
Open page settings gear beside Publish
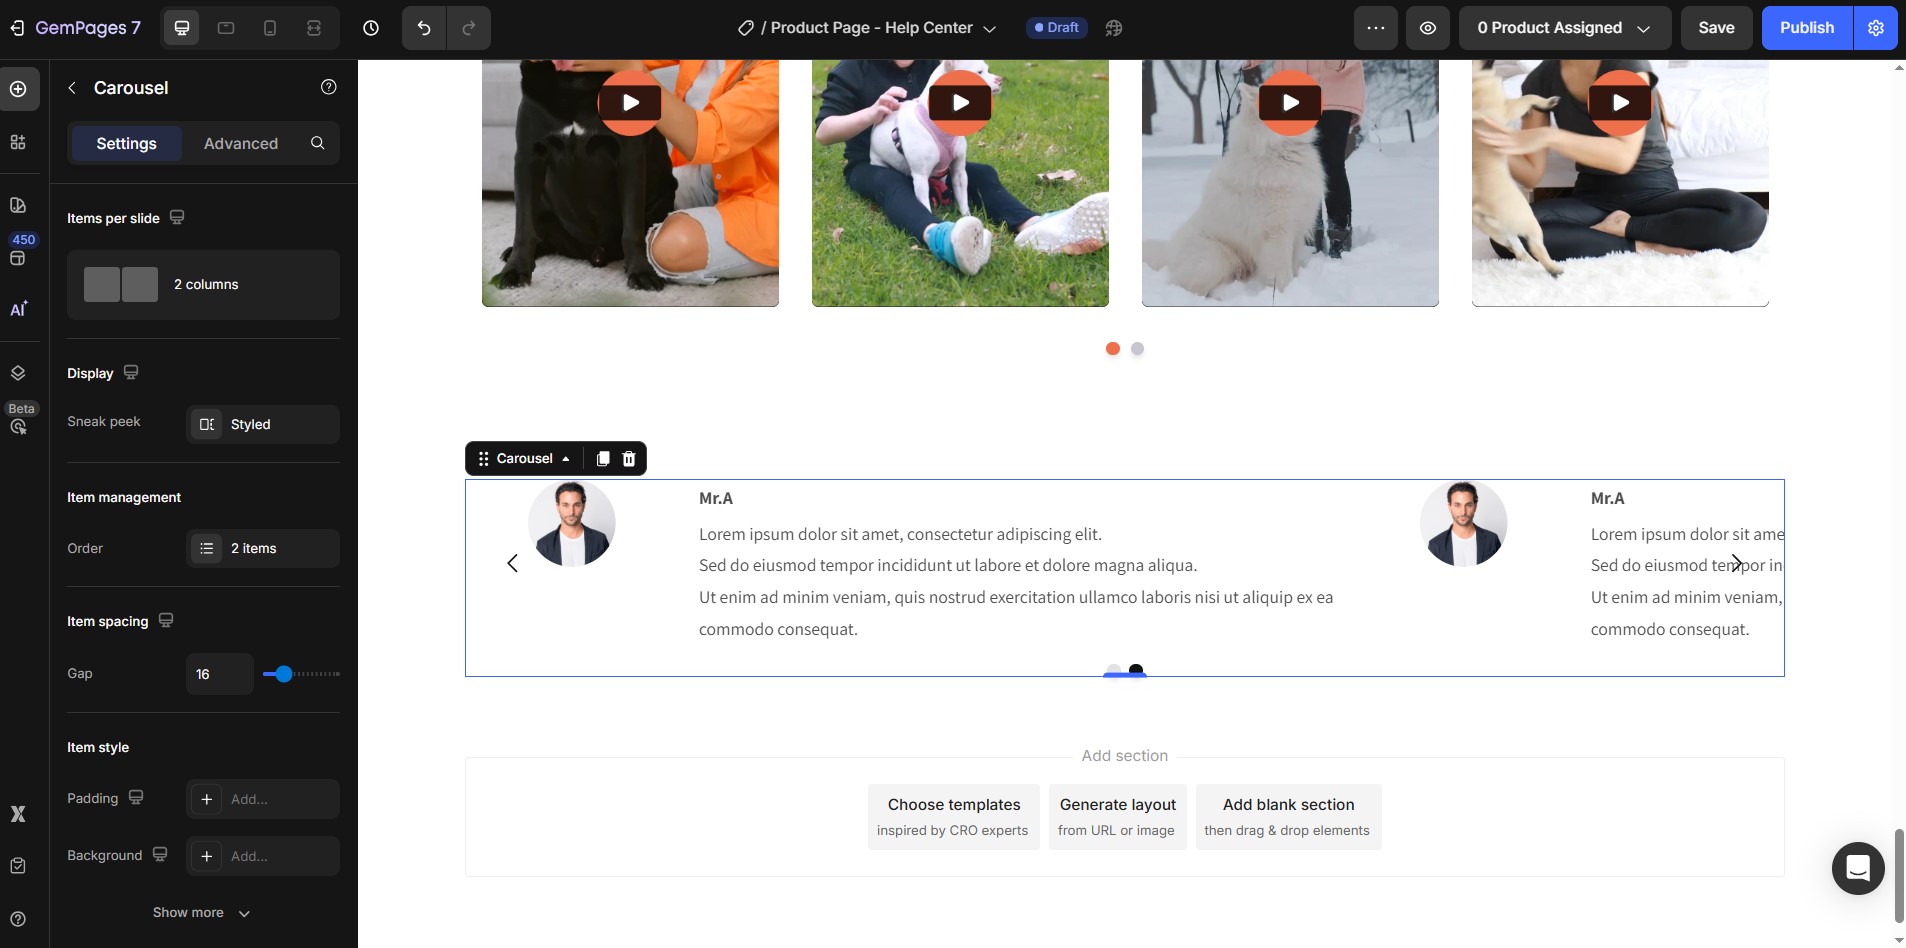coord(1876,28)
